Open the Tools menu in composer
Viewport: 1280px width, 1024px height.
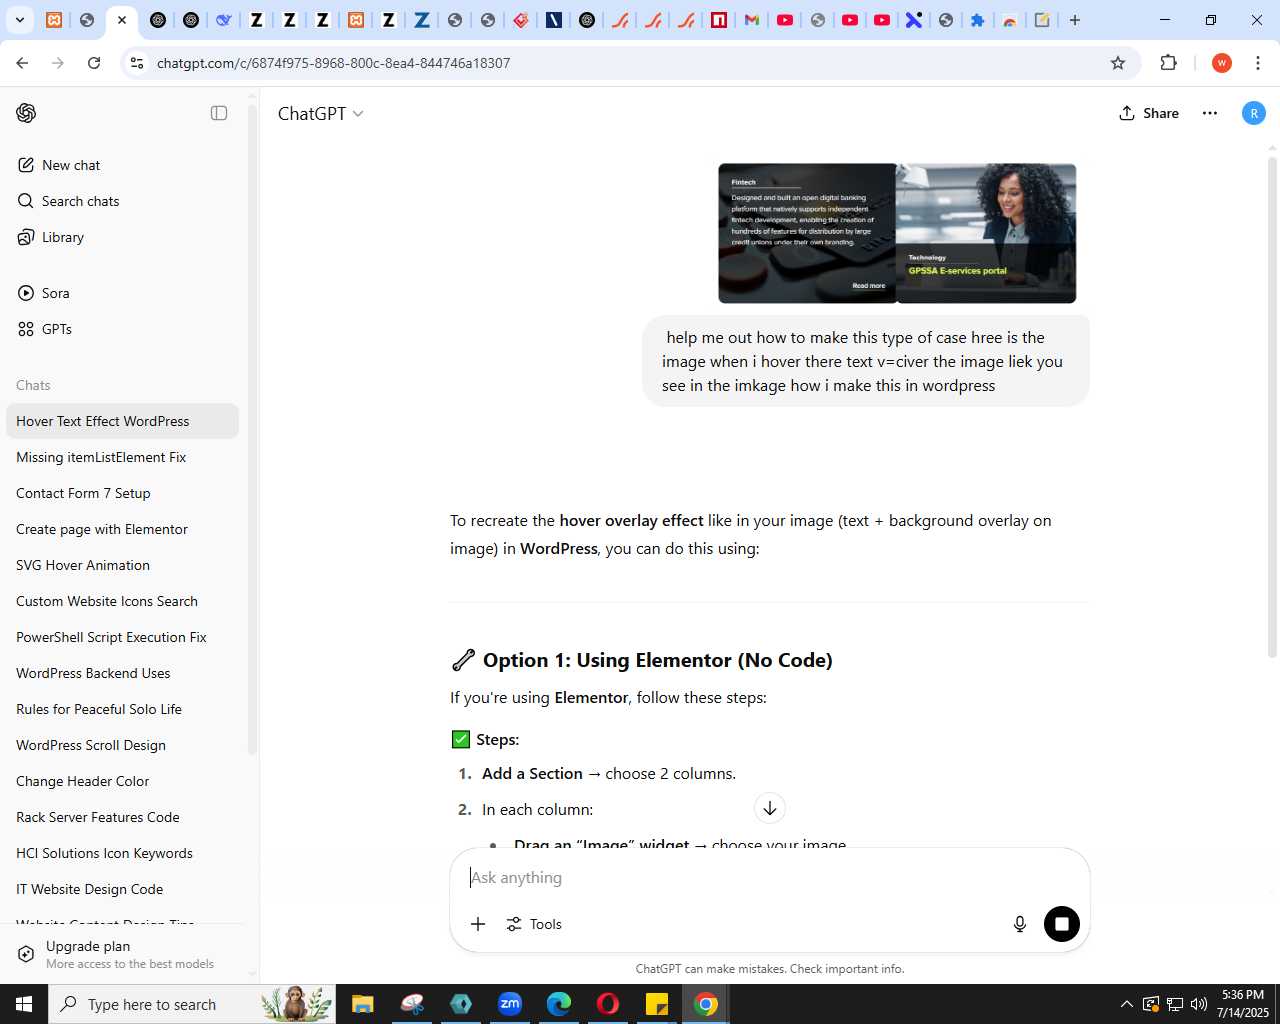(534, 924)
